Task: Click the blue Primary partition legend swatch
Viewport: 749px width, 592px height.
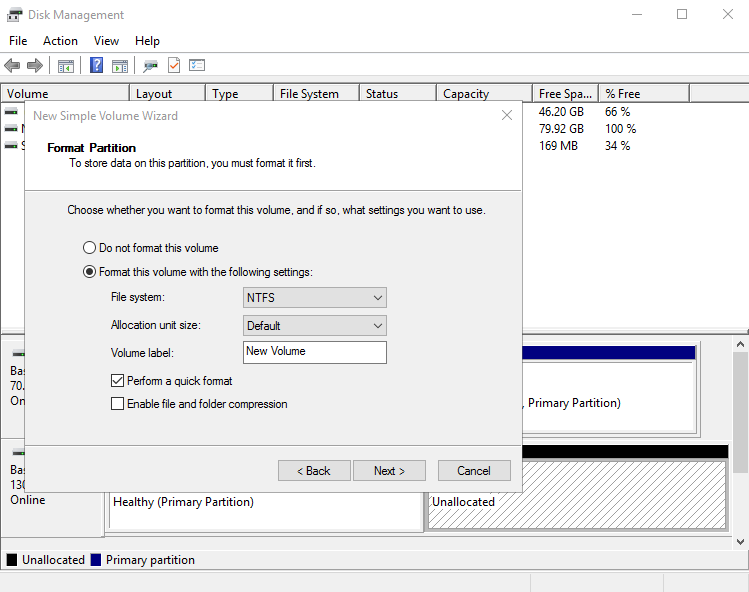Action: 96,560
